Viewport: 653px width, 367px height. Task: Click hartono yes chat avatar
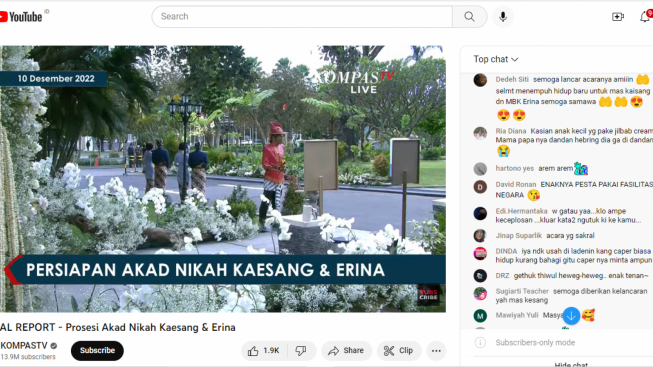(480, 169)
